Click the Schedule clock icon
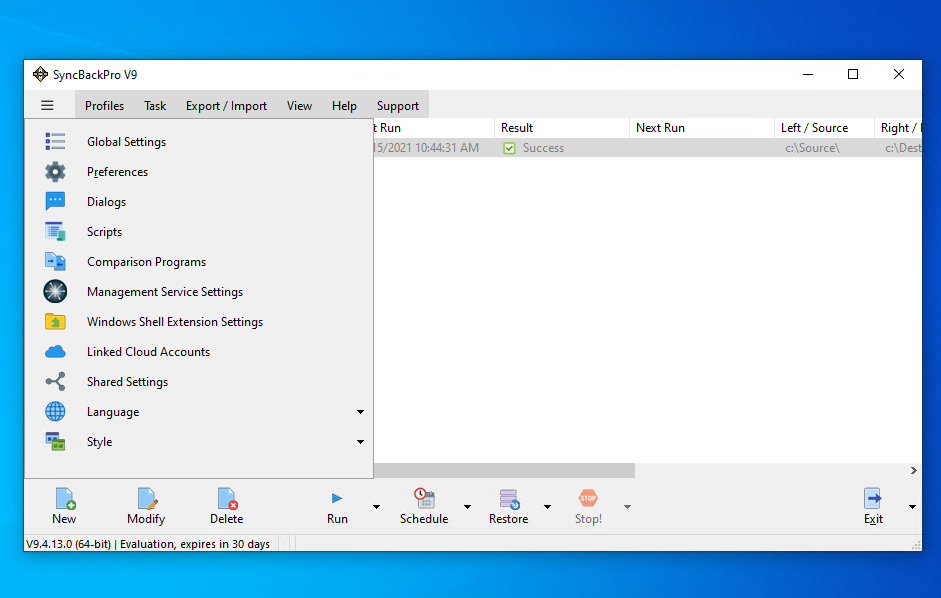The image size is (941, 598). (424, 498)
